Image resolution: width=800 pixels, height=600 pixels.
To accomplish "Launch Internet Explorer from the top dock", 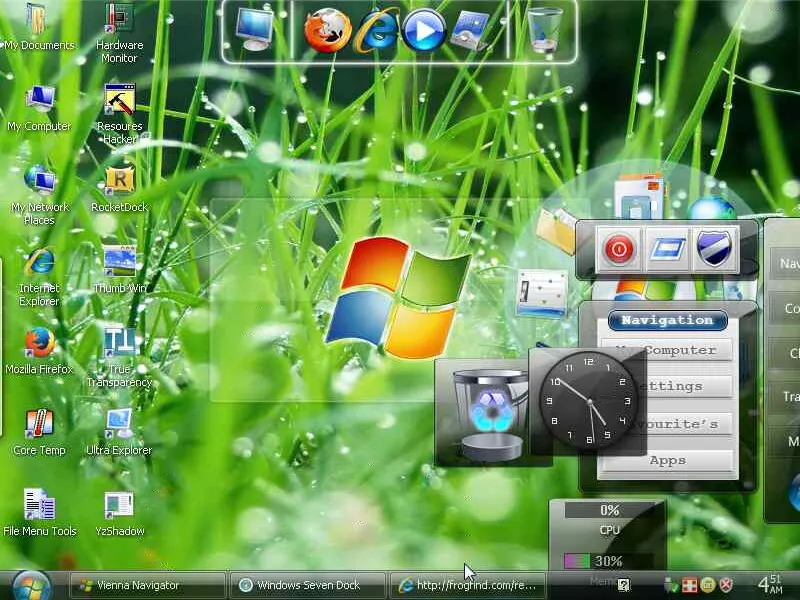I will click(377, 31).
